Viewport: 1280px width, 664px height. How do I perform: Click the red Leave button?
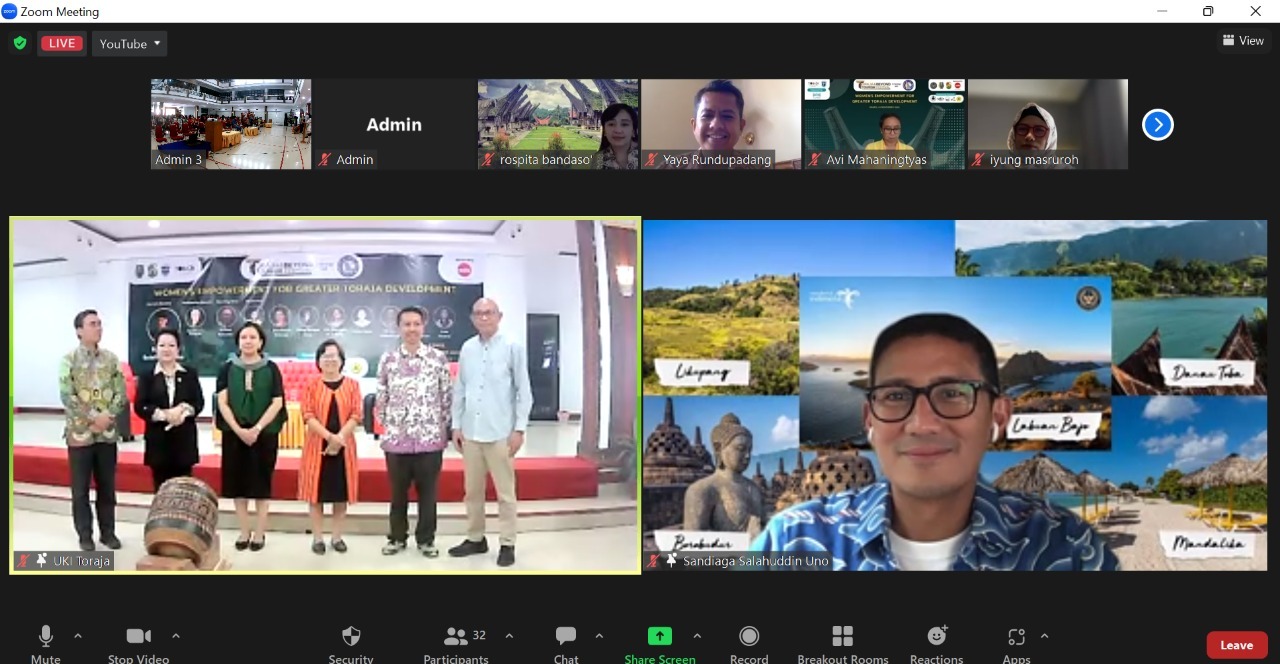pyautogui.click(x=1236, y=645)
